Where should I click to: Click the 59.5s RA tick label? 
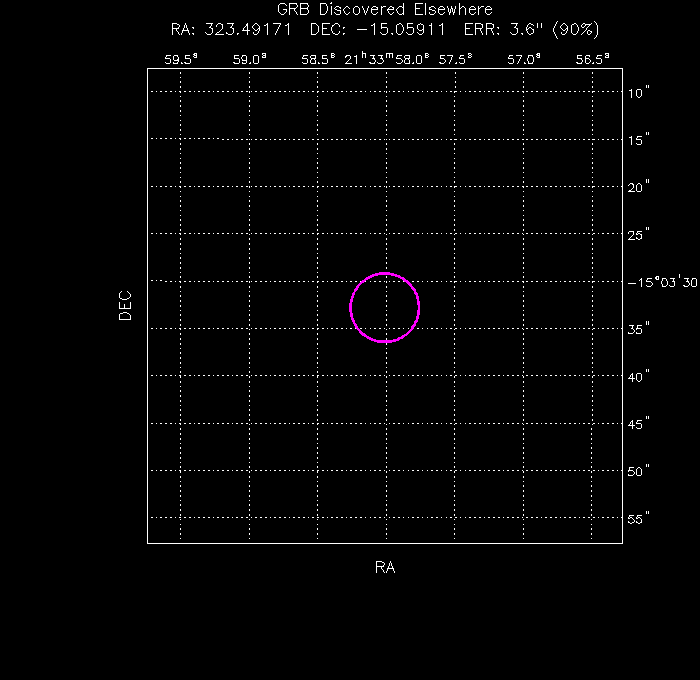pos(181,59)
